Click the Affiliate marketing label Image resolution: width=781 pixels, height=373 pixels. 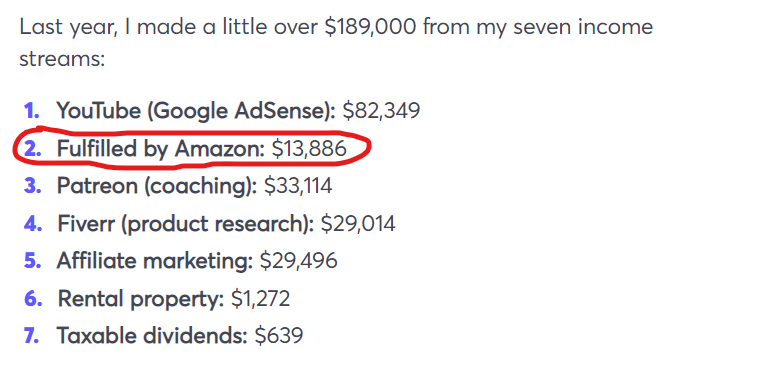155,261
